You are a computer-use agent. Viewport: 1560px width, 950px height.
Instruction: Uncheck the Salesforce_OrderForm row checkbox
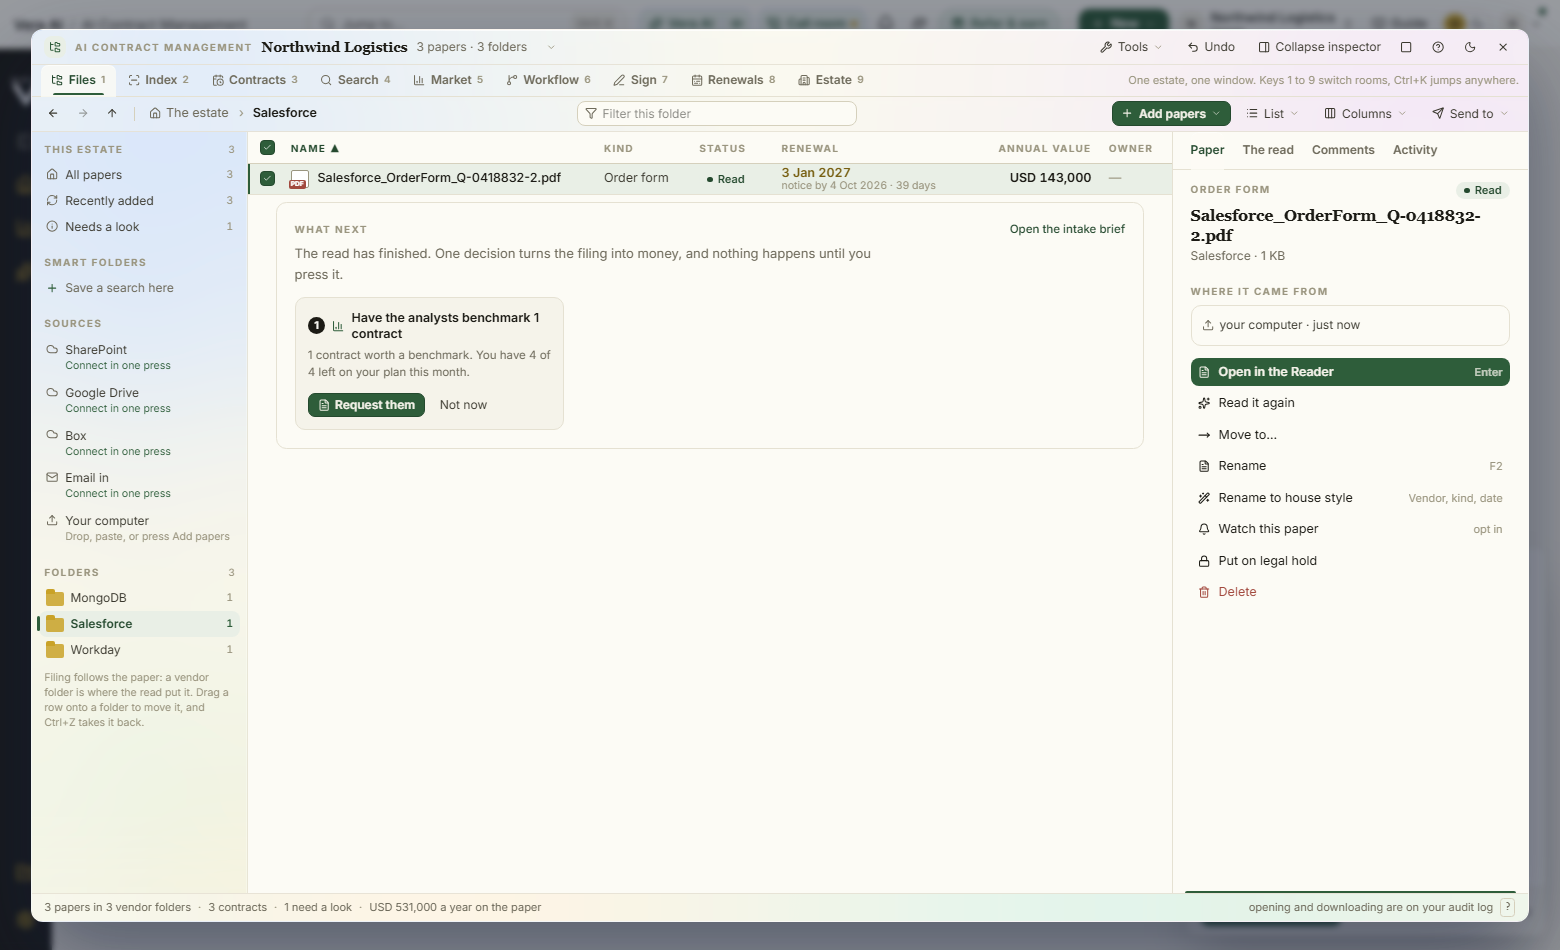pos(267,178)
